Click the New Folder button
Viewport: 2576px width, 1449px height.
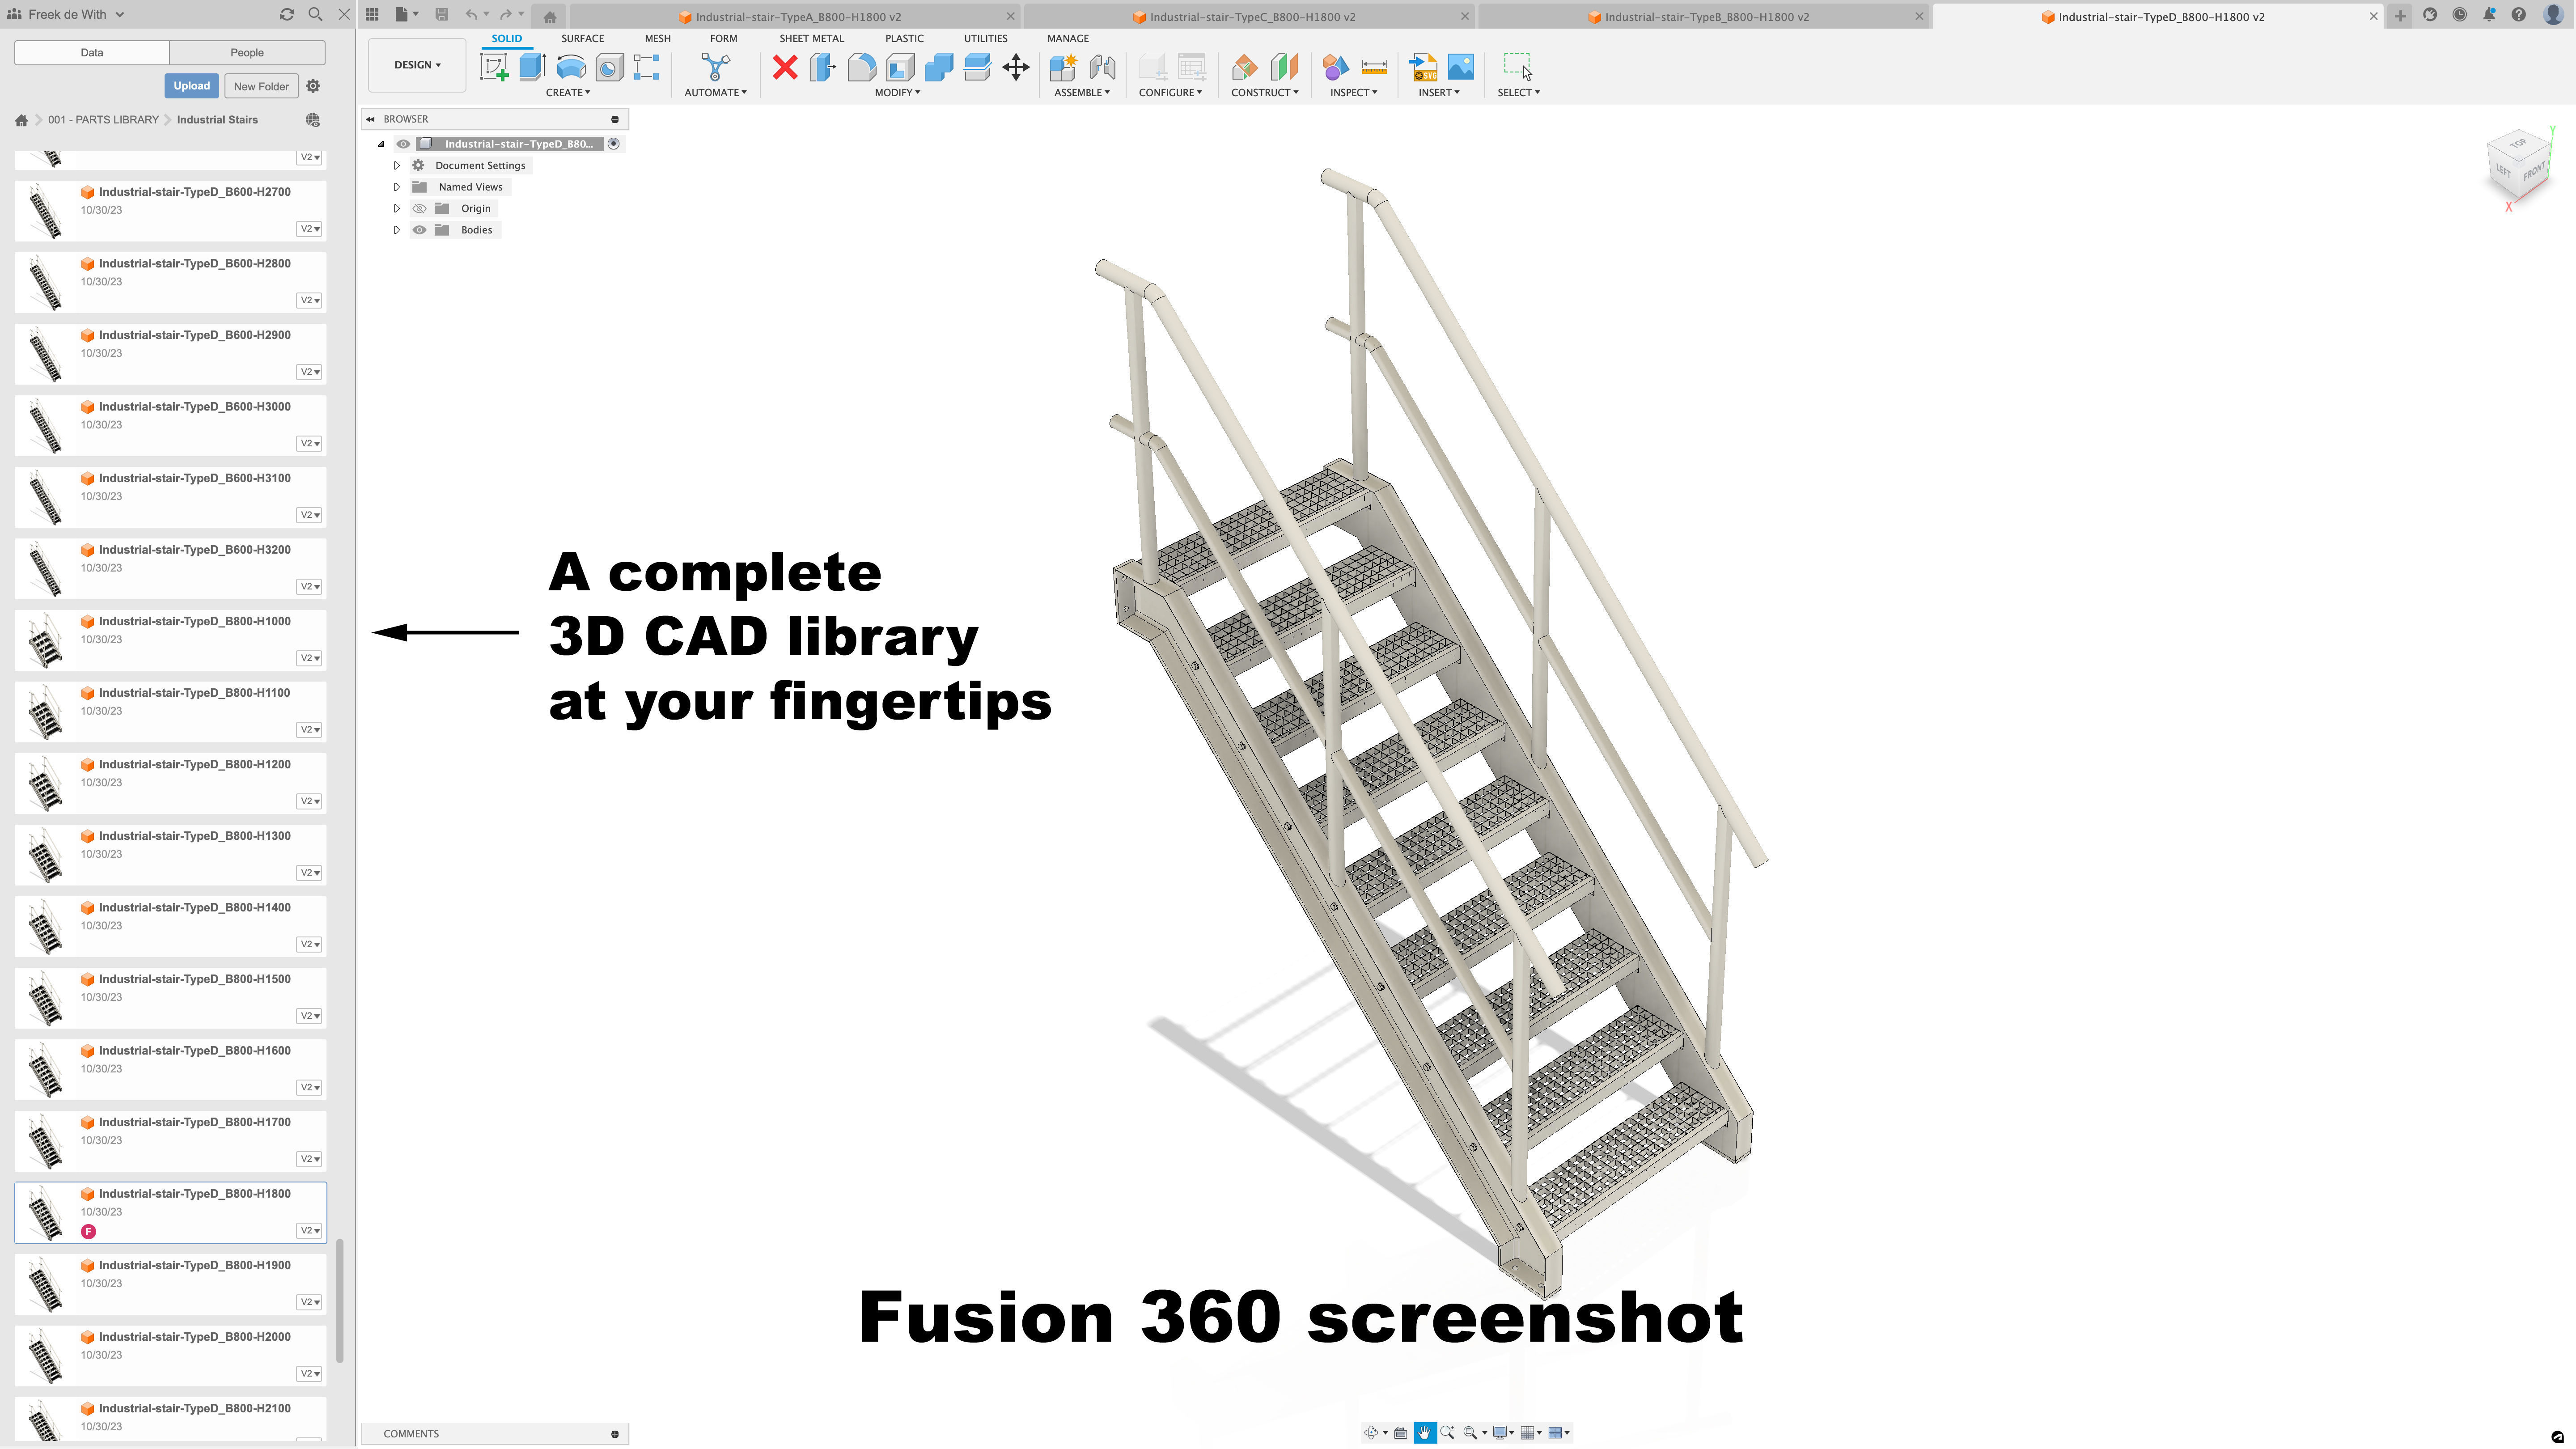[x=261, y=86]
